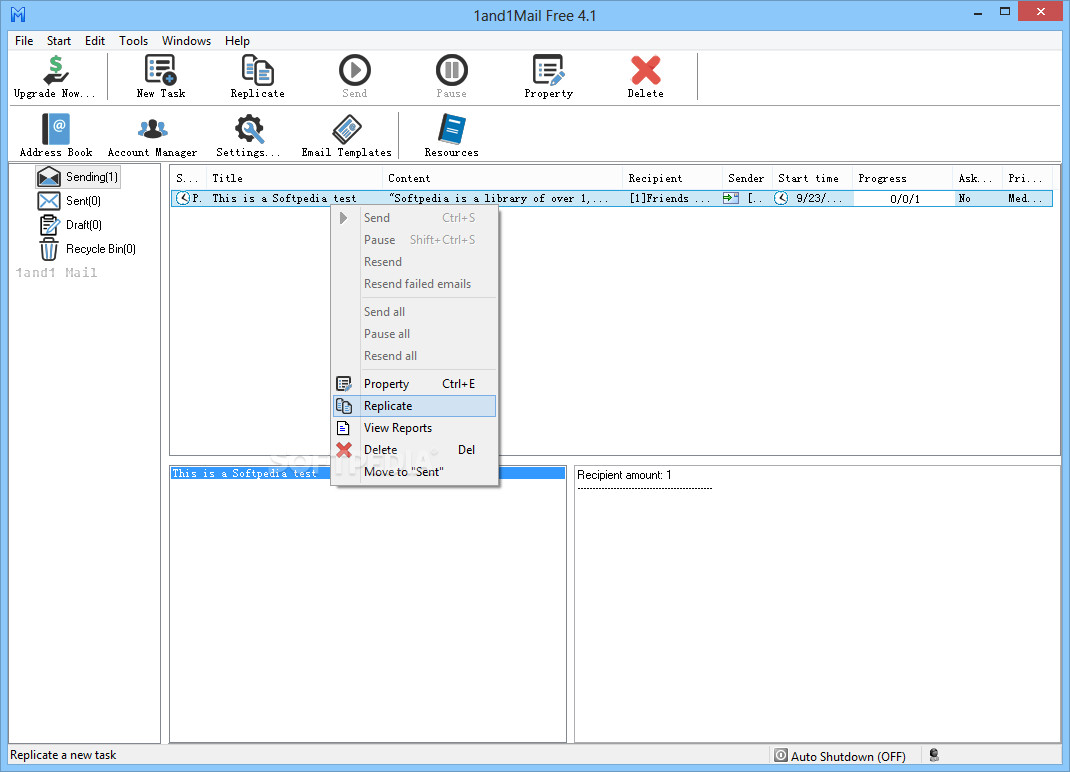The width and height of the screenshot is (1070, 772).
Task: Click the Pri... column header
Action: (1028, 178)
